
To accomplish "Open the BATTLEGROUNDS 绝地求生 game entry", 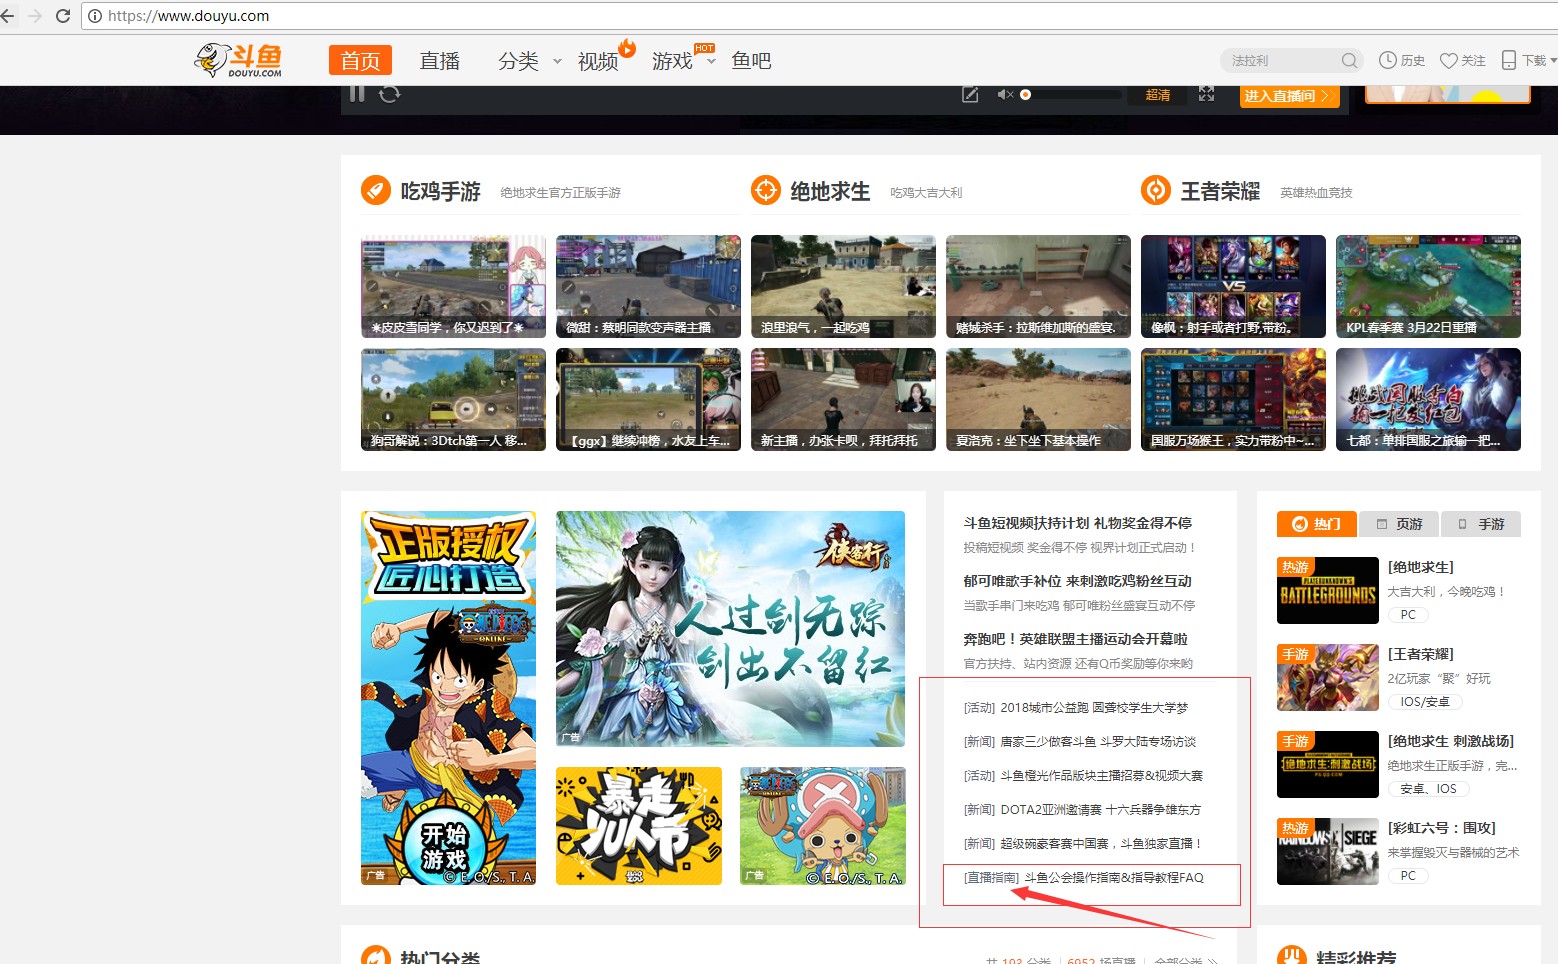I will 1328,590.
